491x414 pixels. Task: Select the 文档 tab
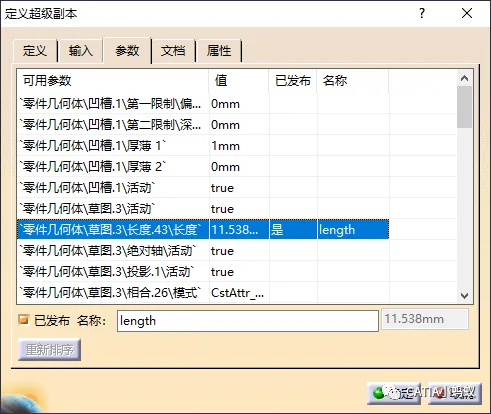(x=173, y=51)
